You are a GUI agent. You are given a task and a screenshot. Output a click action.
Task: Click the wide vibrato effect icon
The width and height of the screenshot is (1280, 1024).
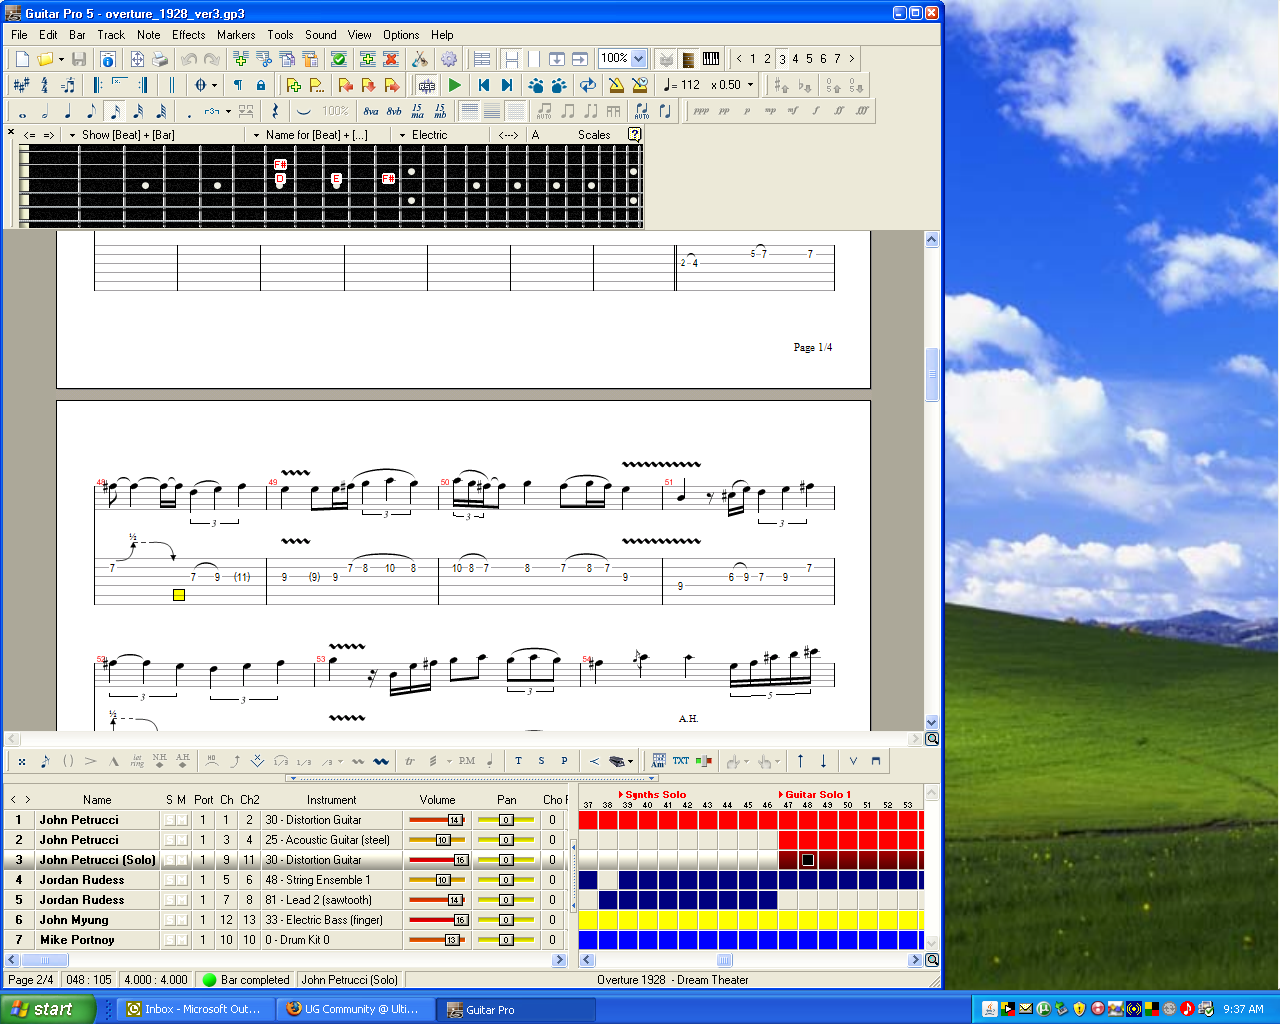(x=381, y=761)
